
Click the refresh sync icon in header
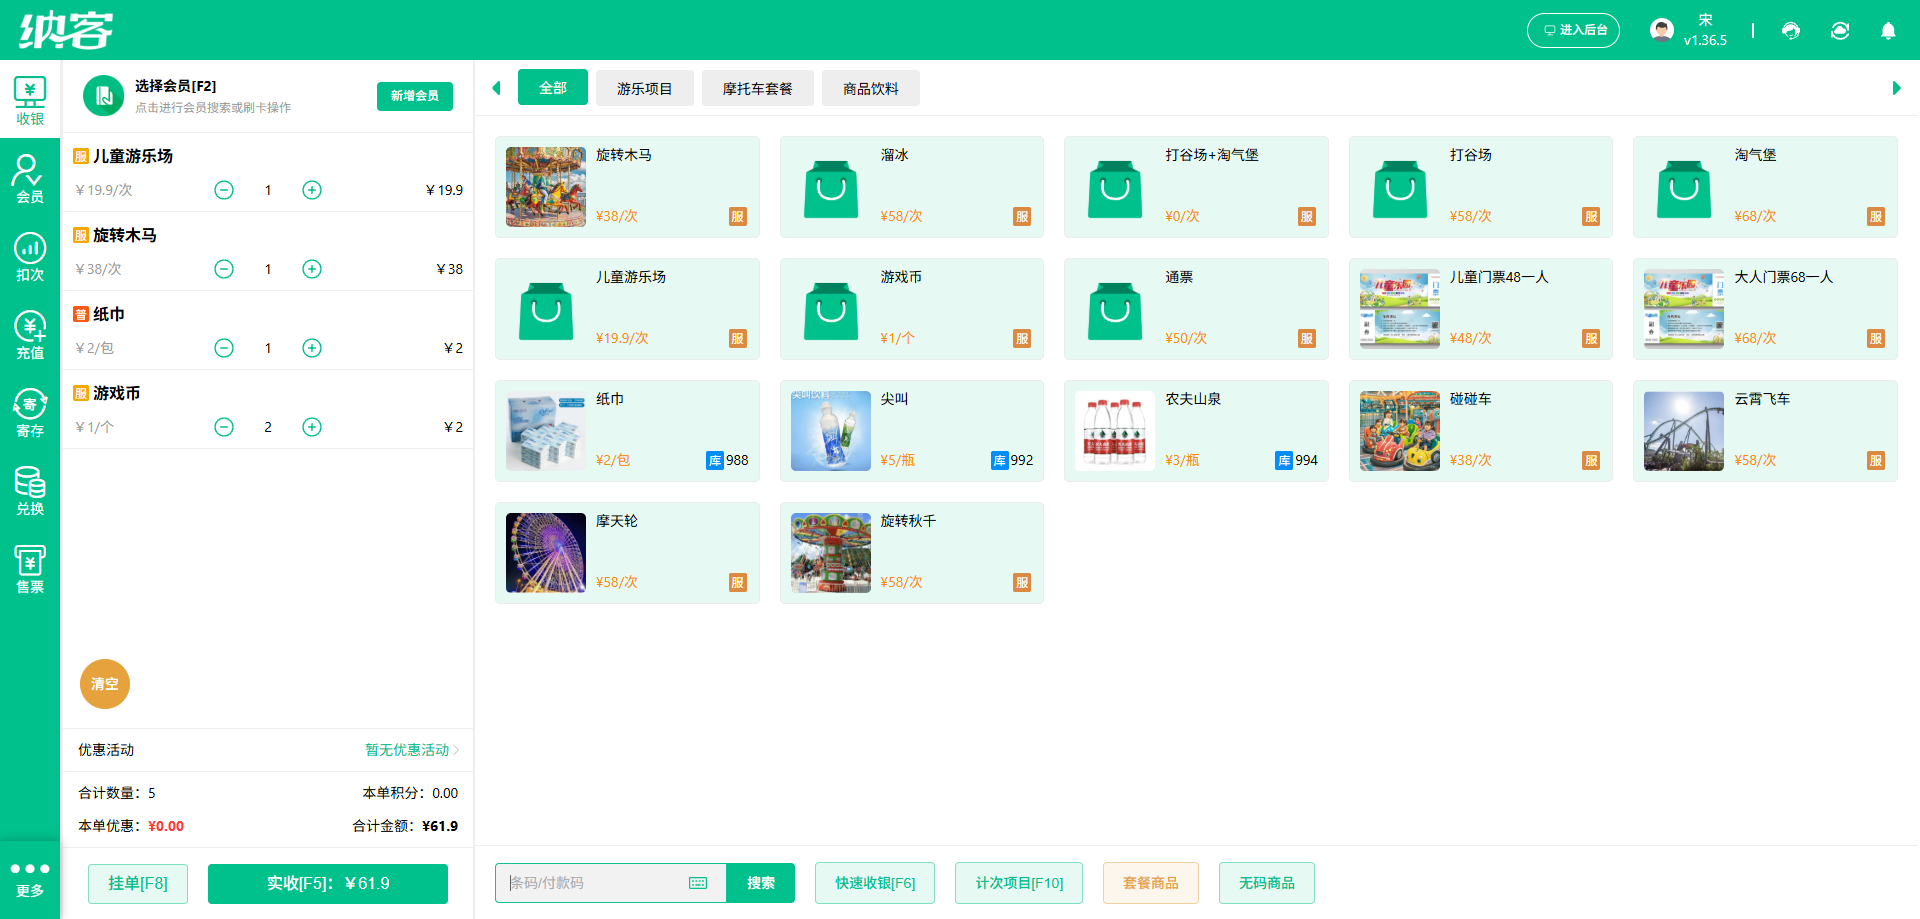[x=1840, y=31]
